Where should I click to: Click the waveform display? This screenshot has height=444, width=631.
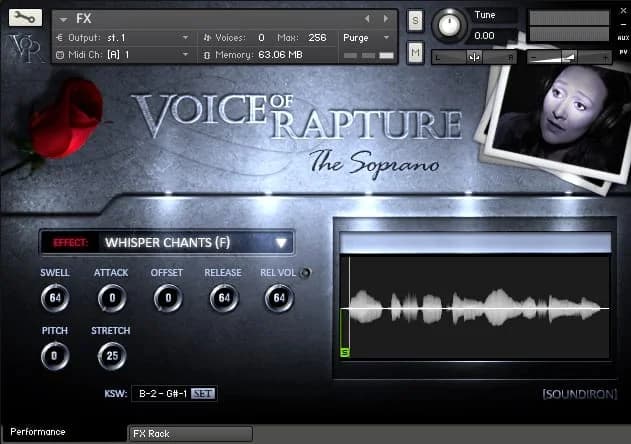[x=475, y=307]
